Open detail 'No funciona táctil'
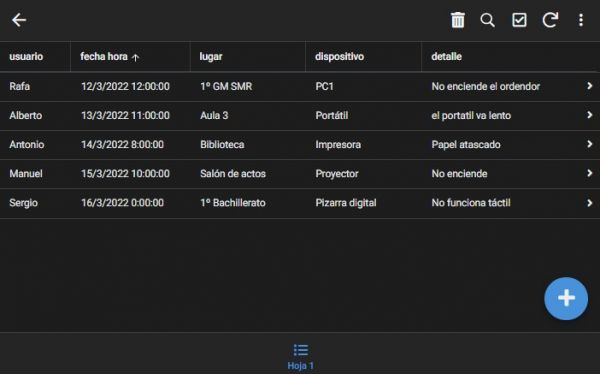Viewport: 600px width, 374px height. point(471,203)
